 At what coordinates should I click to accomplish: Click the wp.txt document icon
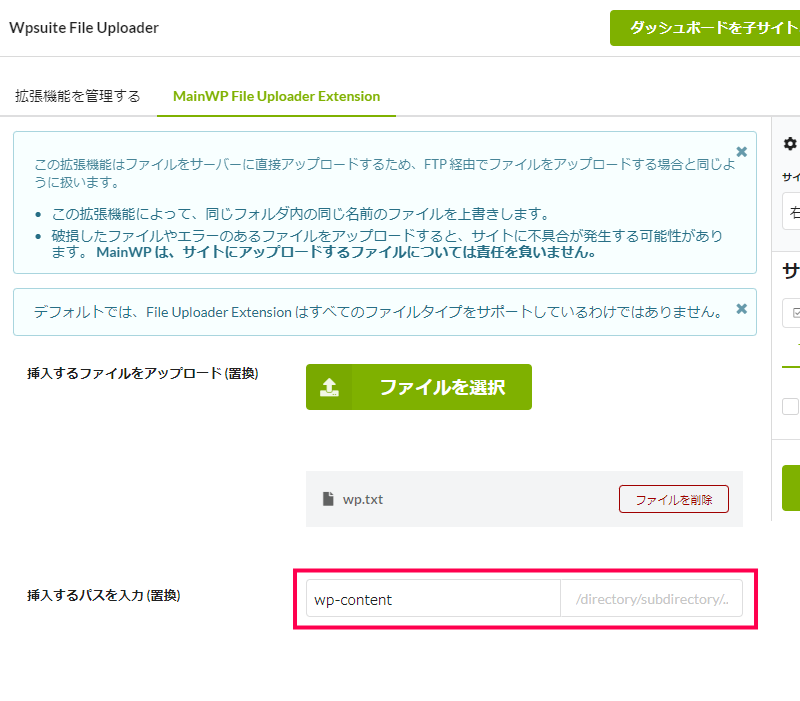328,498
